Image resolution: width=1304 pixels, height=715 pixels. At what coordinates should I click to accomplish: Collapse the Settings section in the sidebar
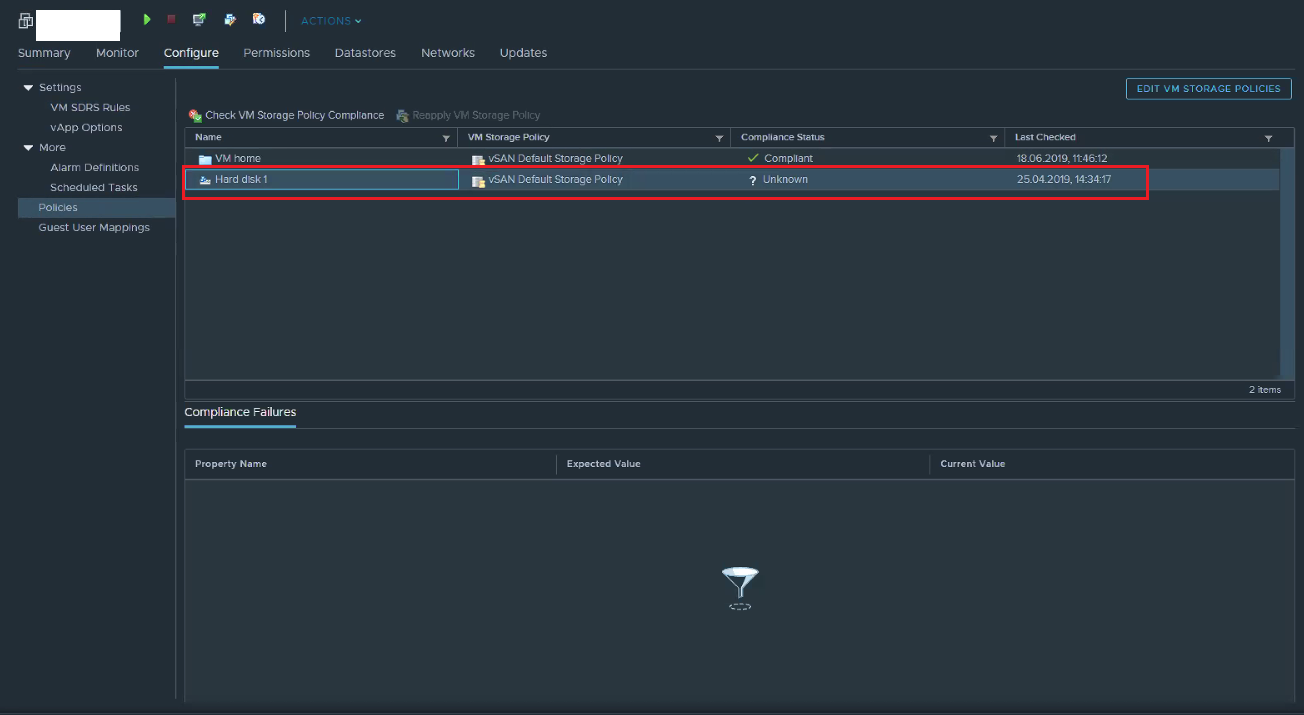coord(27,87)
